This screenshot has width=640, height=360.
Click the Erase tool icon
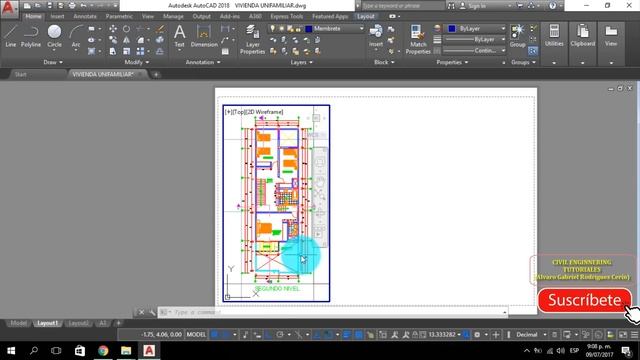tap(160, 29)
